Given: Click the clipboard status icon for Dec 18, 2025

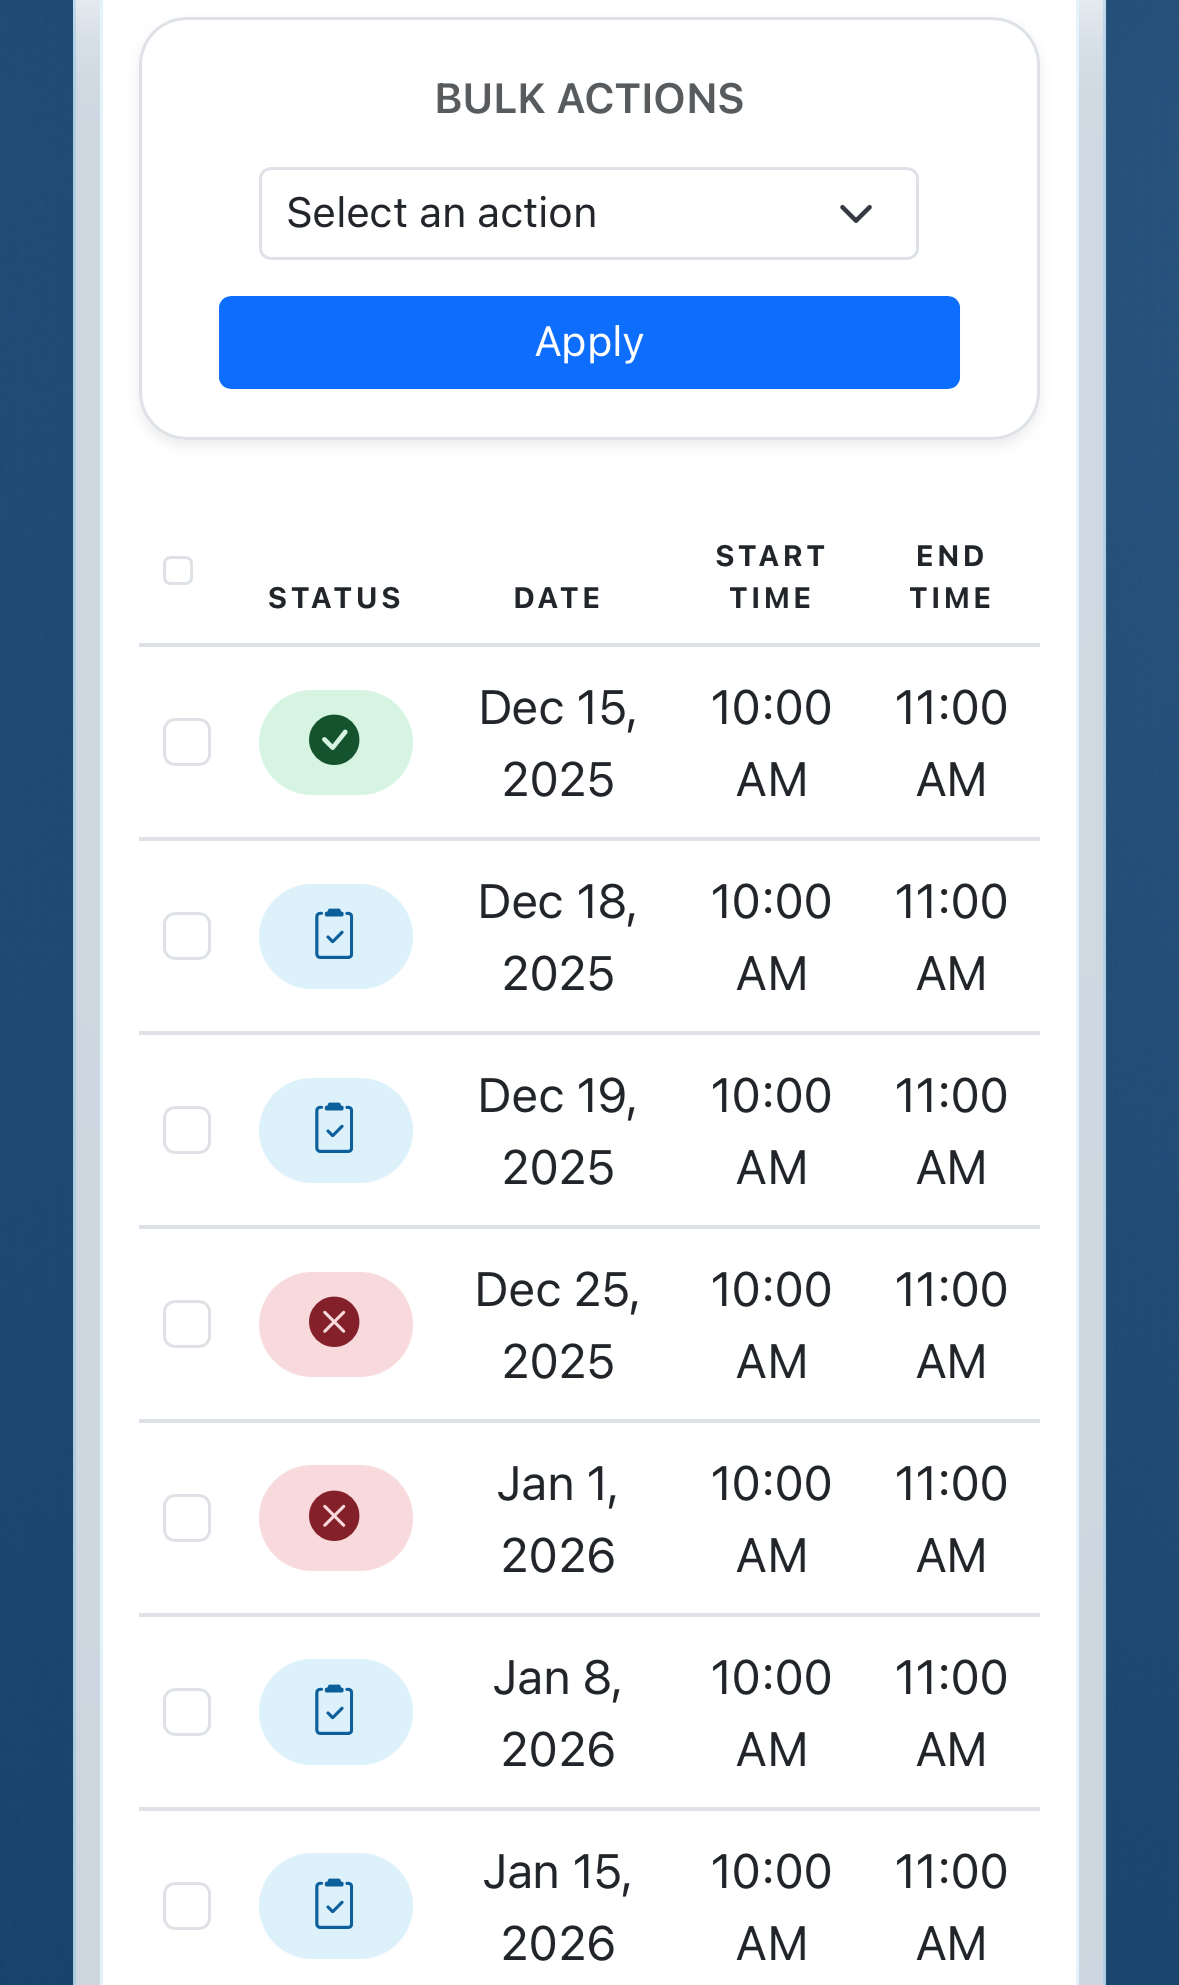Looking at the screenshot, I should 335,935.
